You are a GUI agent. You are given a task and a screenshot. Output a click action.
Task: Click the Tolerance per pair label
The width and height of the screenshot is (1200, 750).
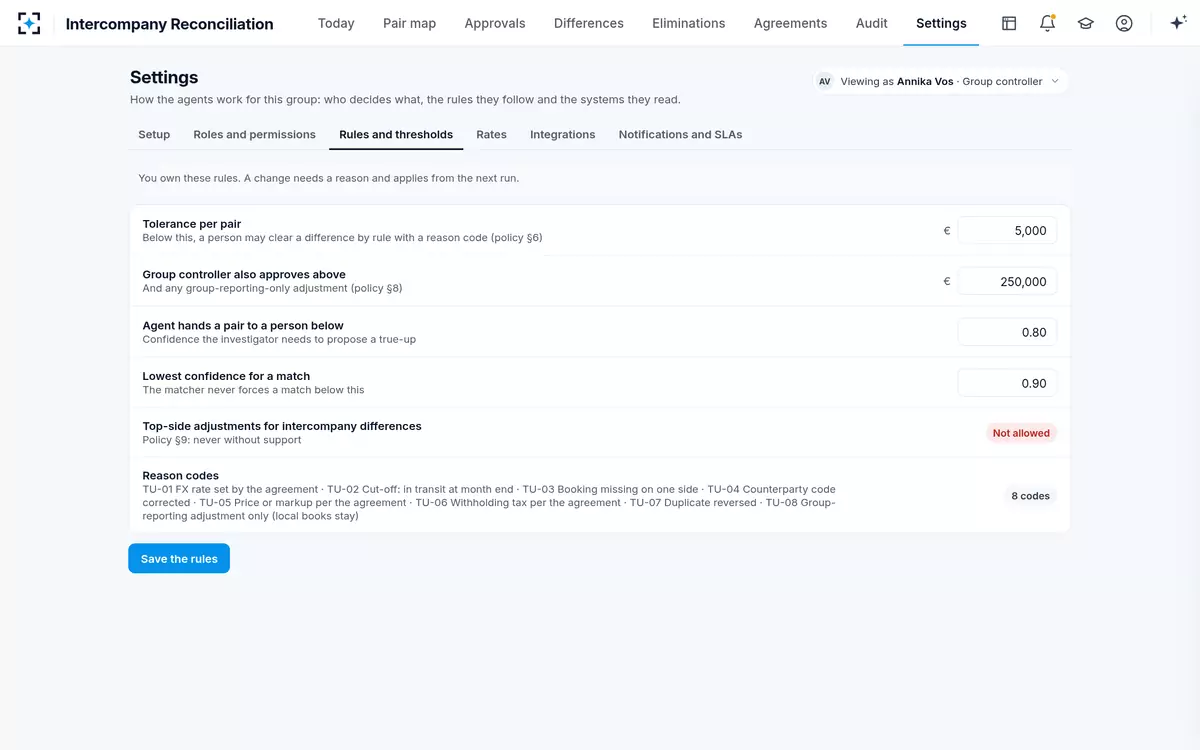192,224
